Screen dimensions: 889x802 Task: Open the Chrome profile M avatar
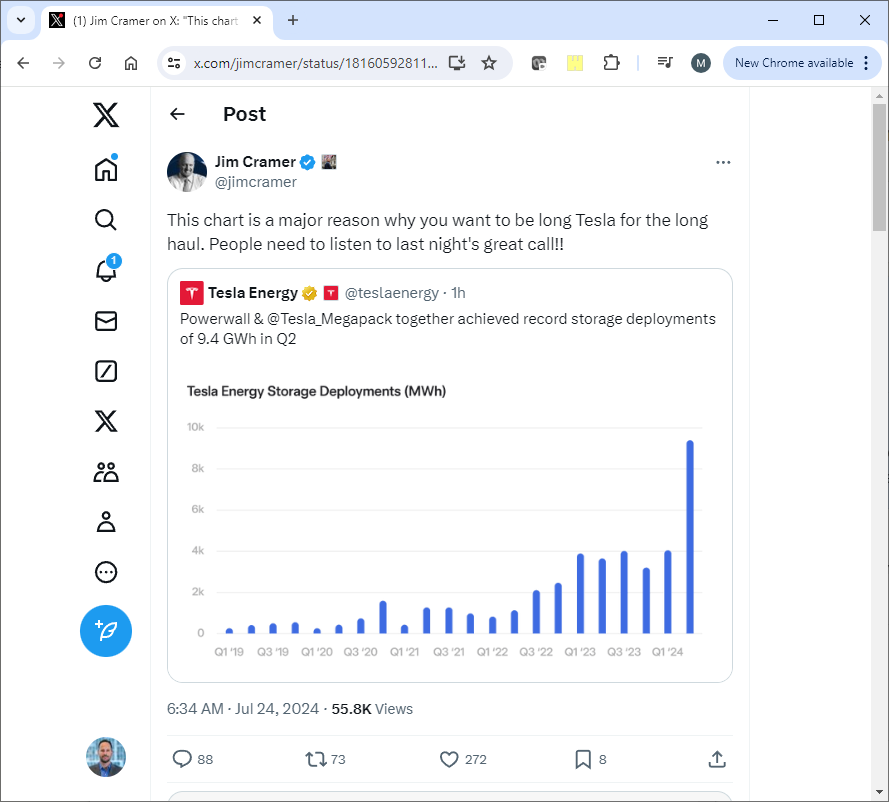pyautogui.click(x=701, y=63)
